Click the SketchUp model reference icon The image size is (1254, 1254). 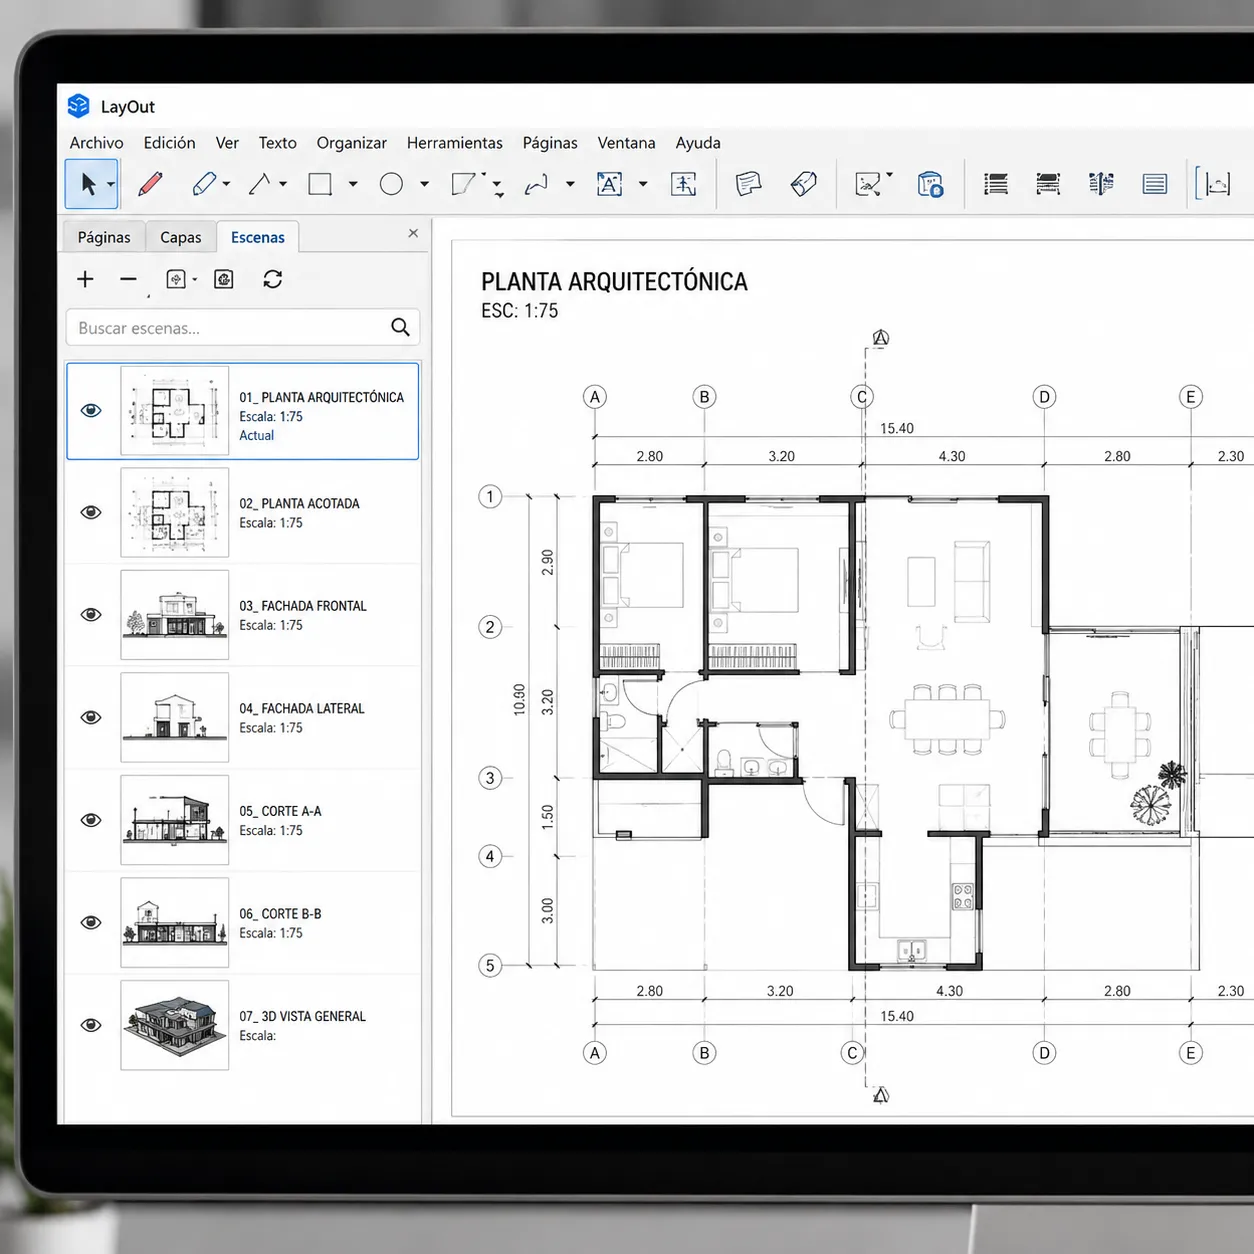tap(930, 184)
